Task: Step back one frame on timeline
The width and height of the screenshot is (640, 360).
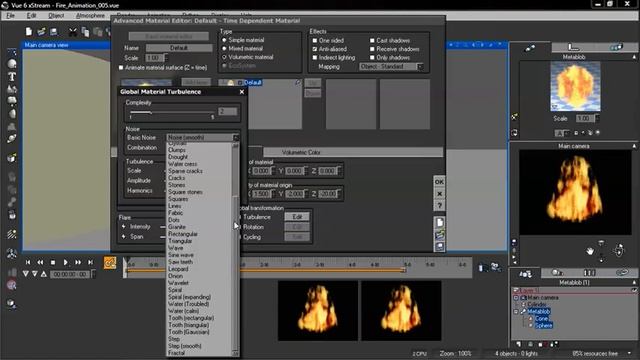Action: [x=40, y=262]
